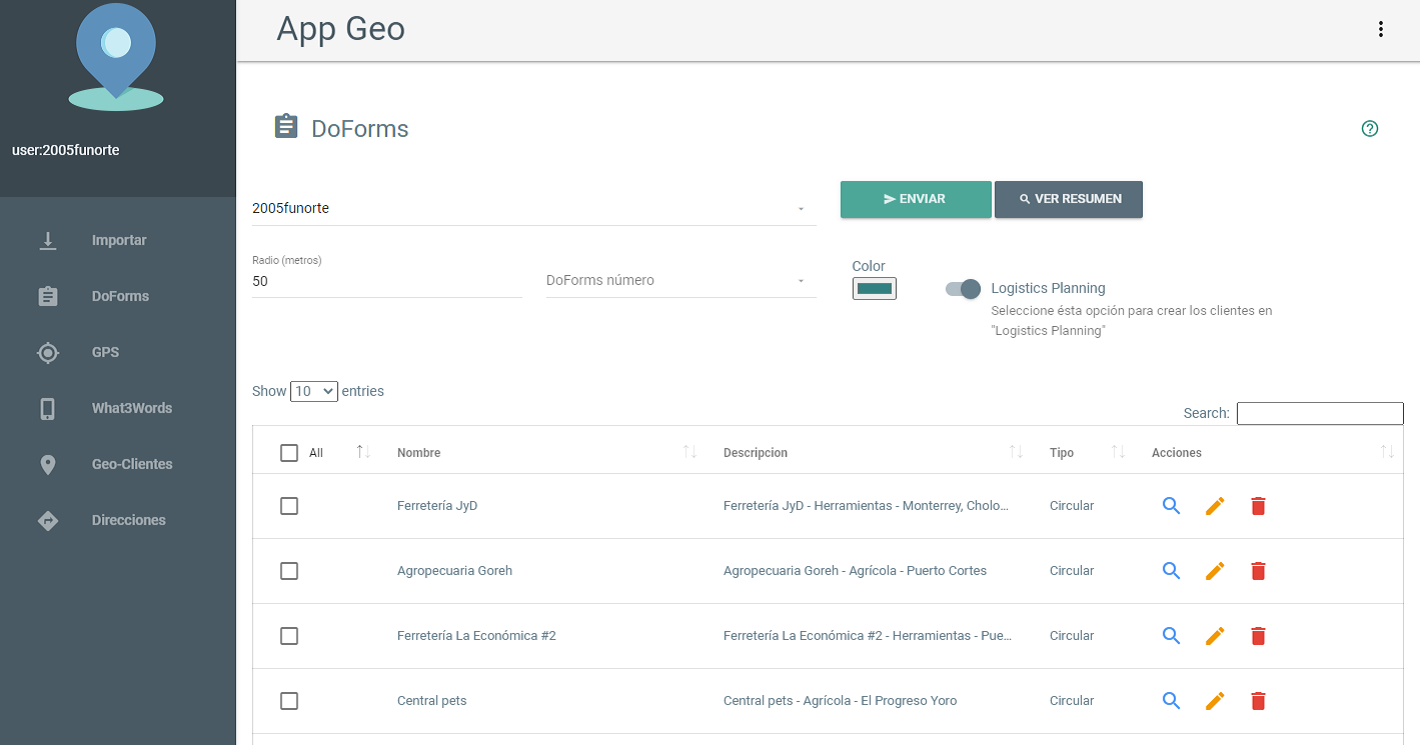Click the magnifier icon for Ferretería JyD

(1171, 506)
